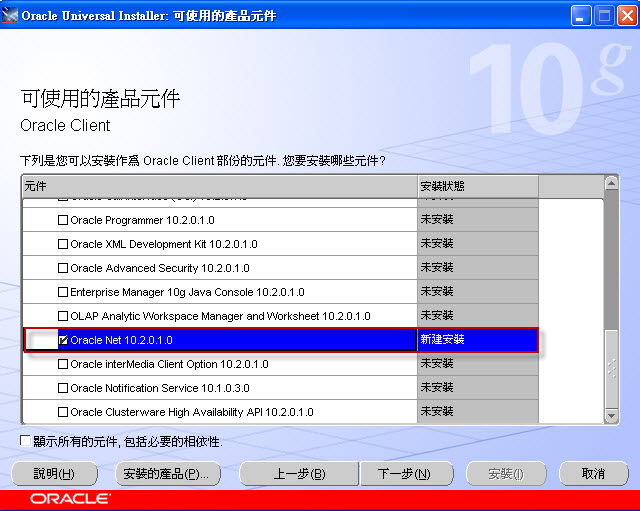
Task: Click 未安裝 status of interMedia Client Option
Action: (478, 364)
